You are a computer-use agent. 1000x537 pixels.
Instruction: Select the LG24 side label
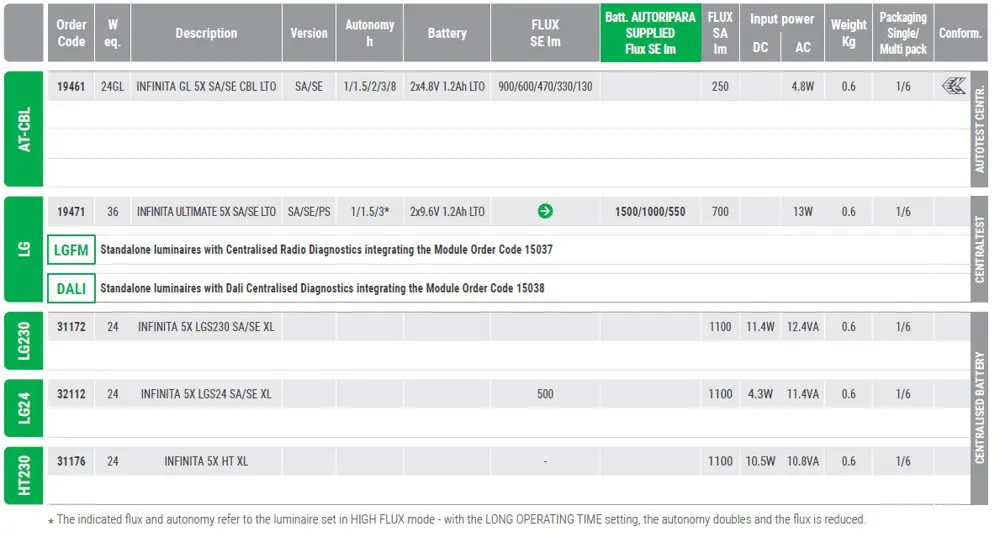[x=24, y=408]
